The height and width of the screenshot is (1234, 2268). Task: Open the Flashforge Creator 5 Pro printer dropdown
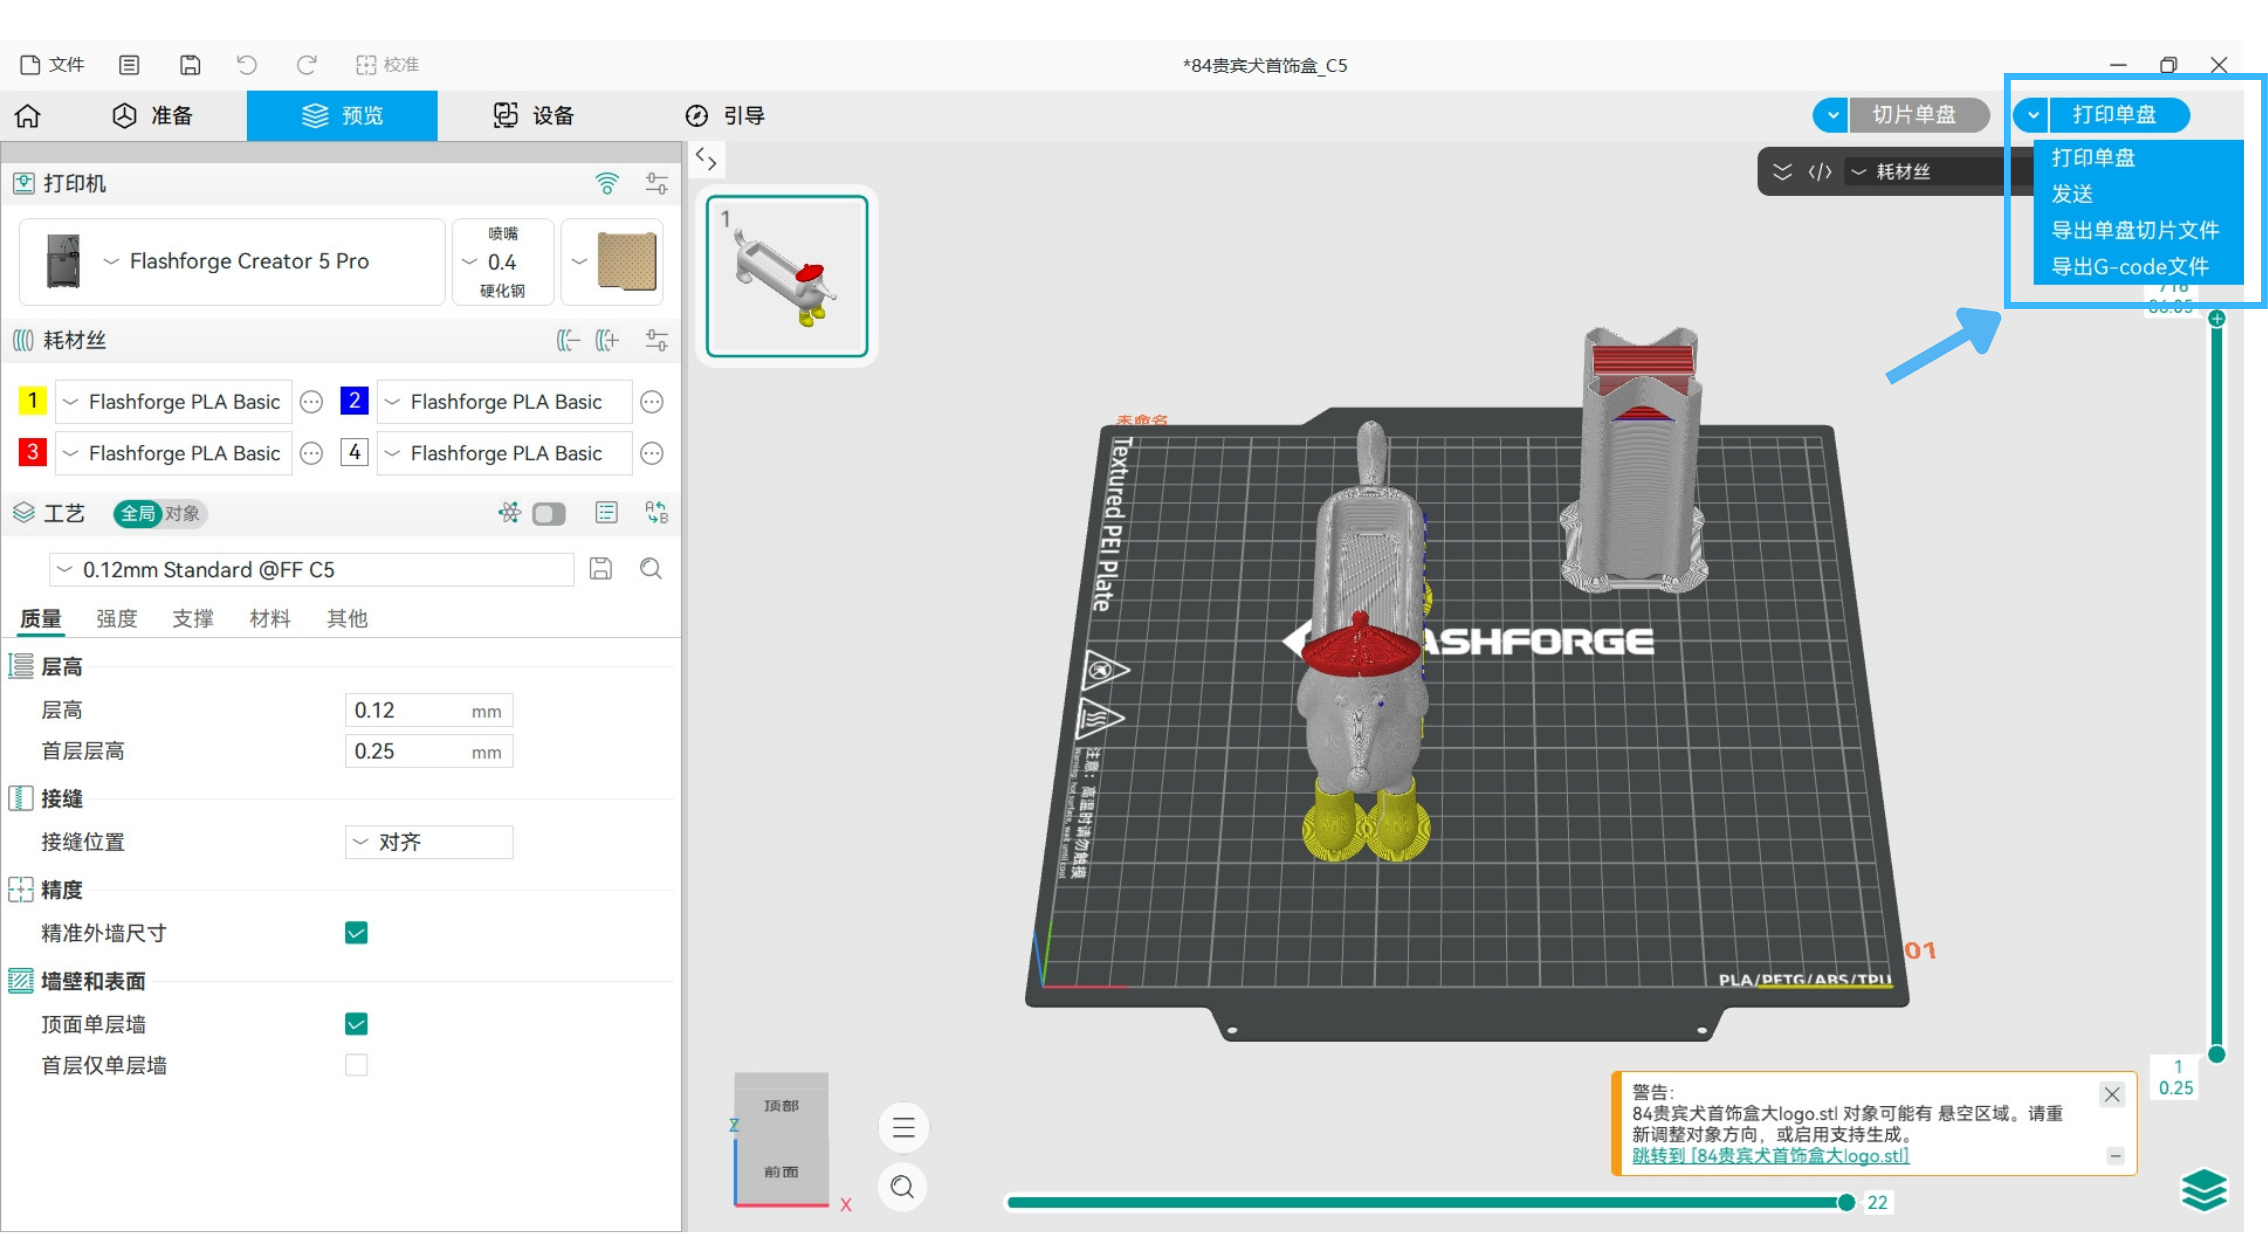pyautogui.click(x=232, y=262)
